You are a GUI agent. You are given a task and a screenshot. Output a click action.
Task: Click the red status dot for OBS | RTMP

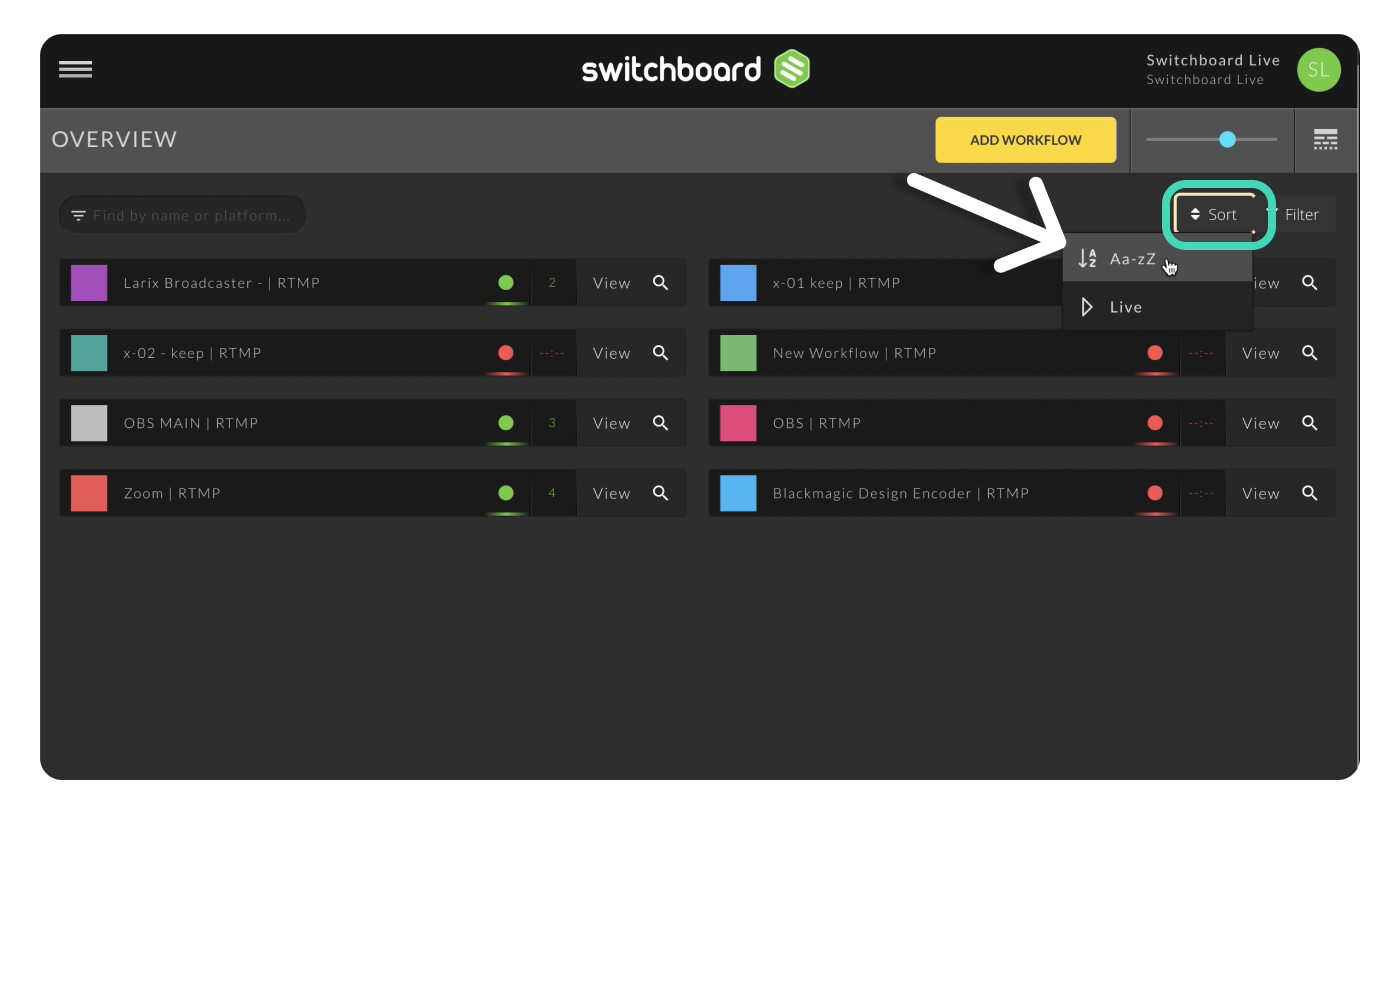pos(1155,423)
